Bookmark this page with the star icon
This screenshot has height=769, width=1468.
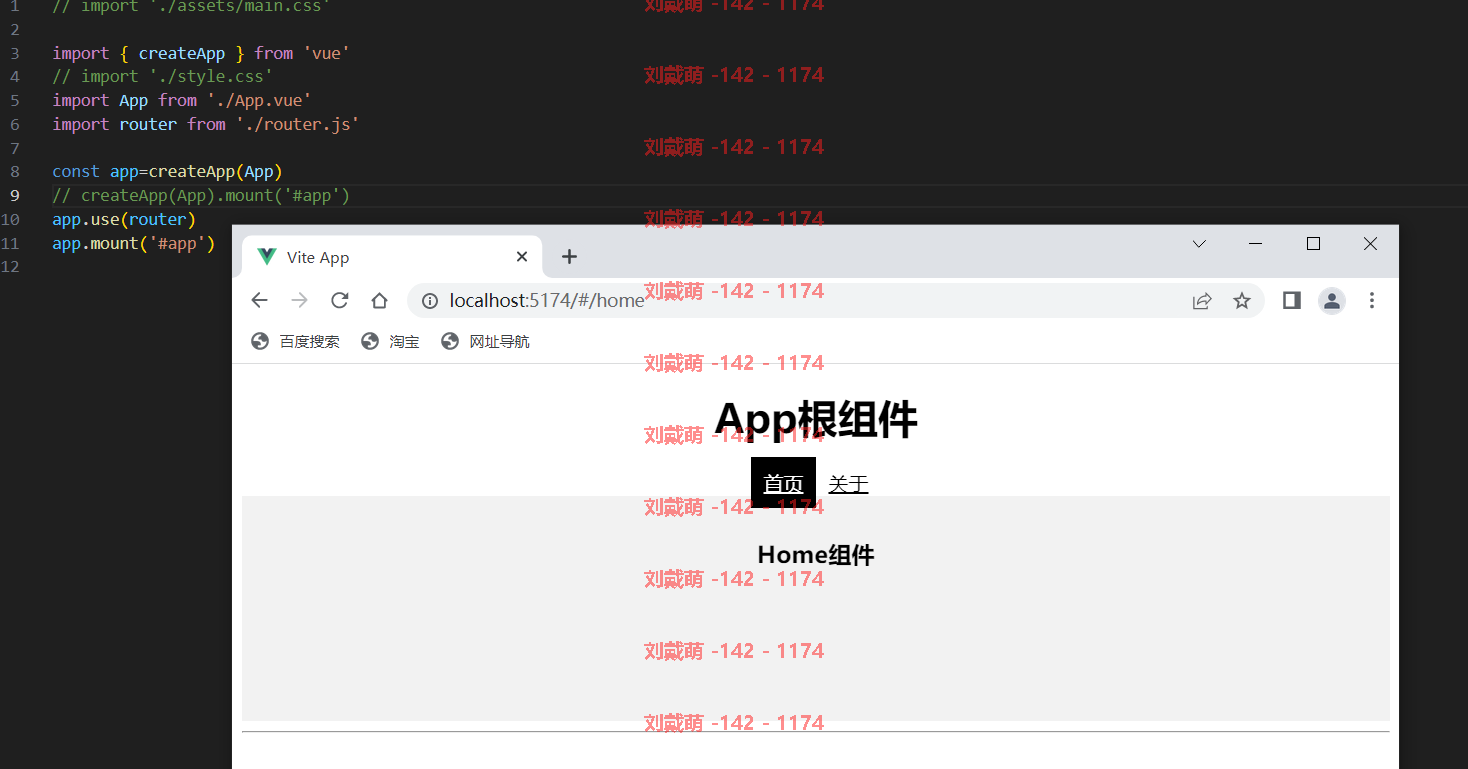1242,300
